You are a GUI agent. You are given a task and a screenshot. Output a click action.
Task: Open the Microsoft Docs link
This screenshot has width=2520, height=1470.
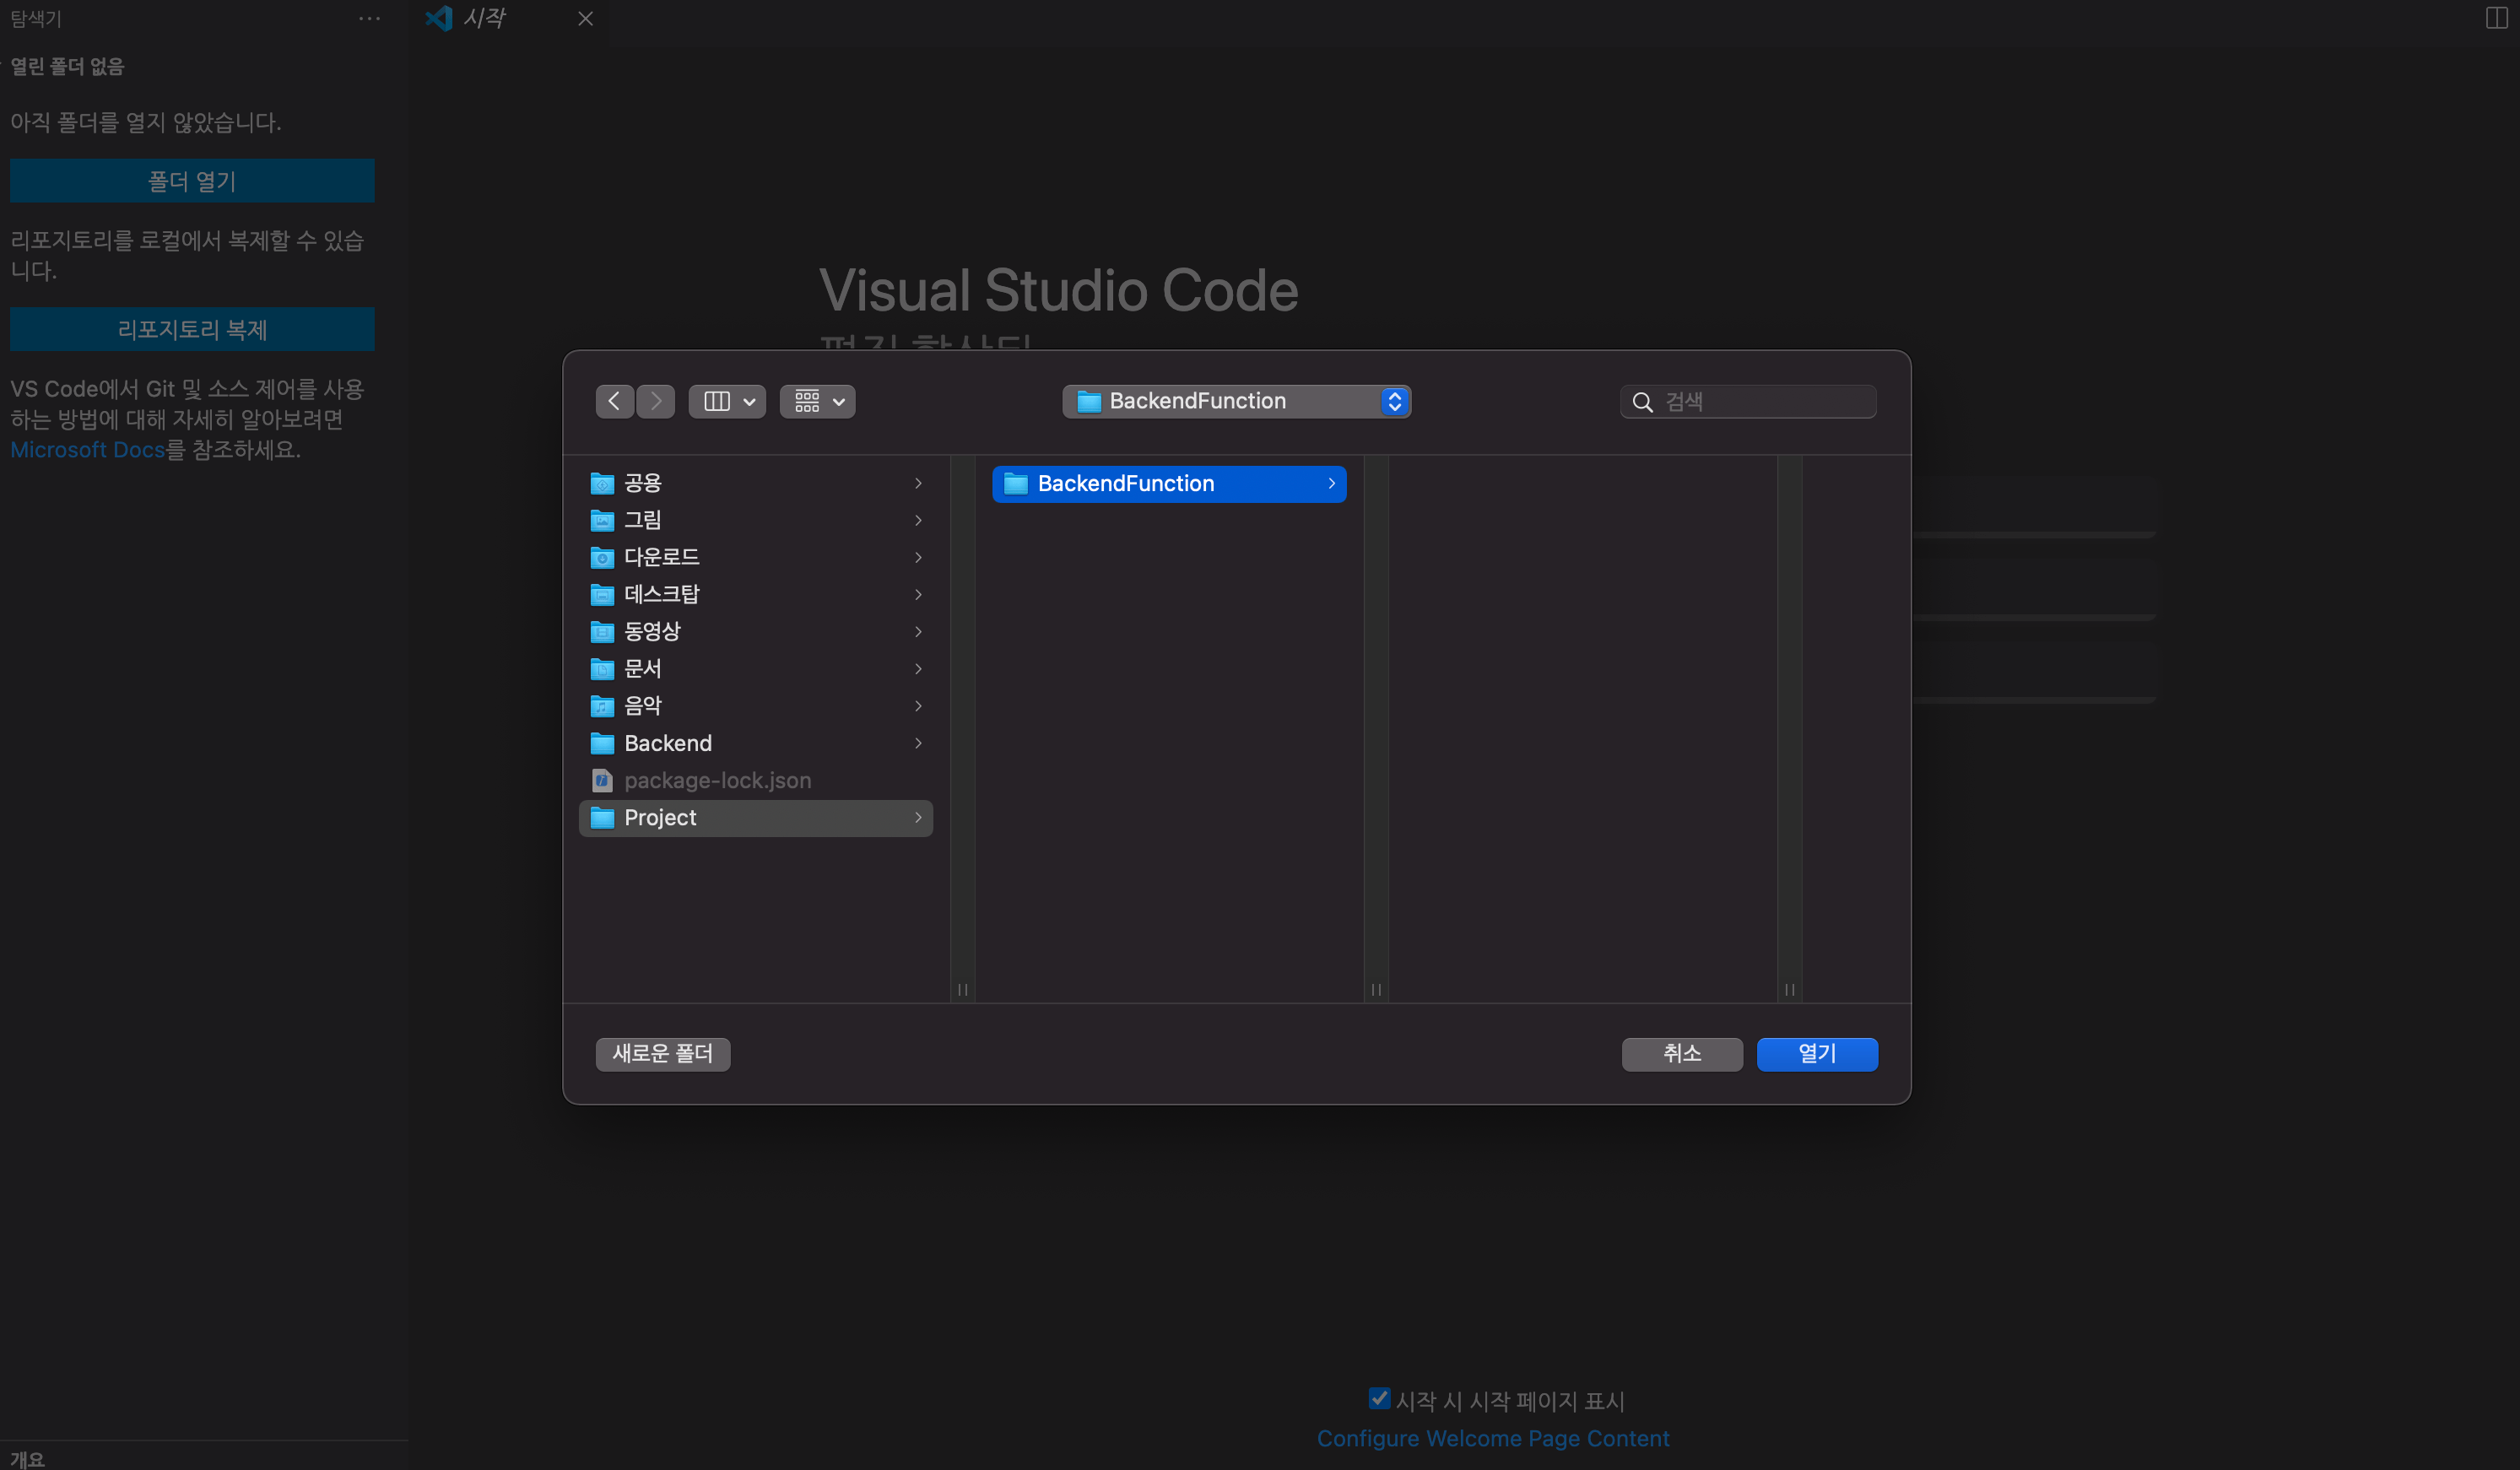click(87, 450)
